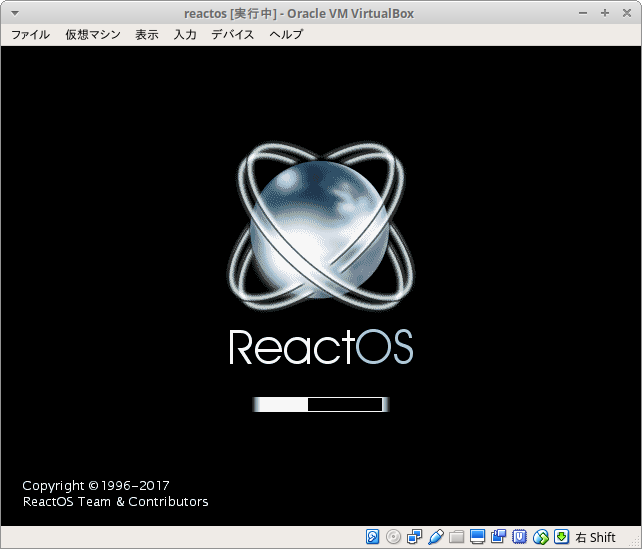This screenshot has width=642, height=549.
Task: Open the デバイス menu
Action: (x=233, y=34)
